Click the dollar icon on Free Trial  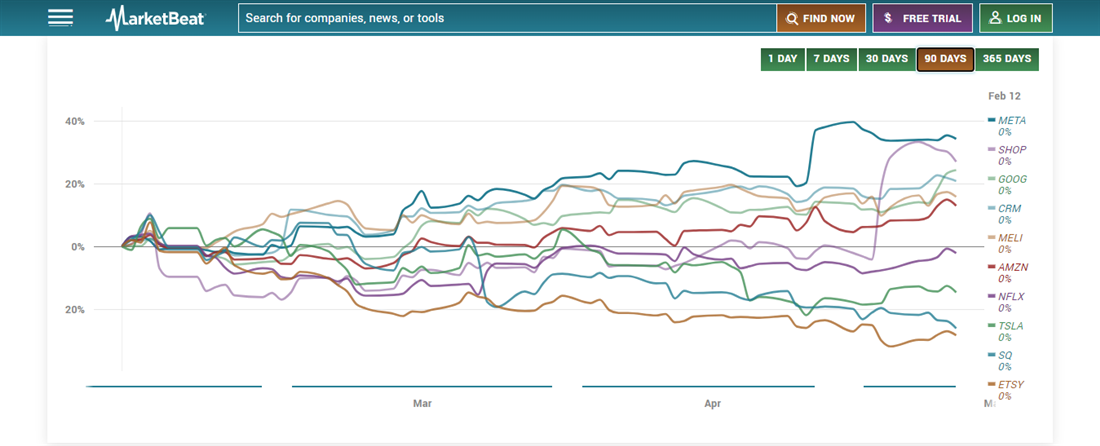888,18
